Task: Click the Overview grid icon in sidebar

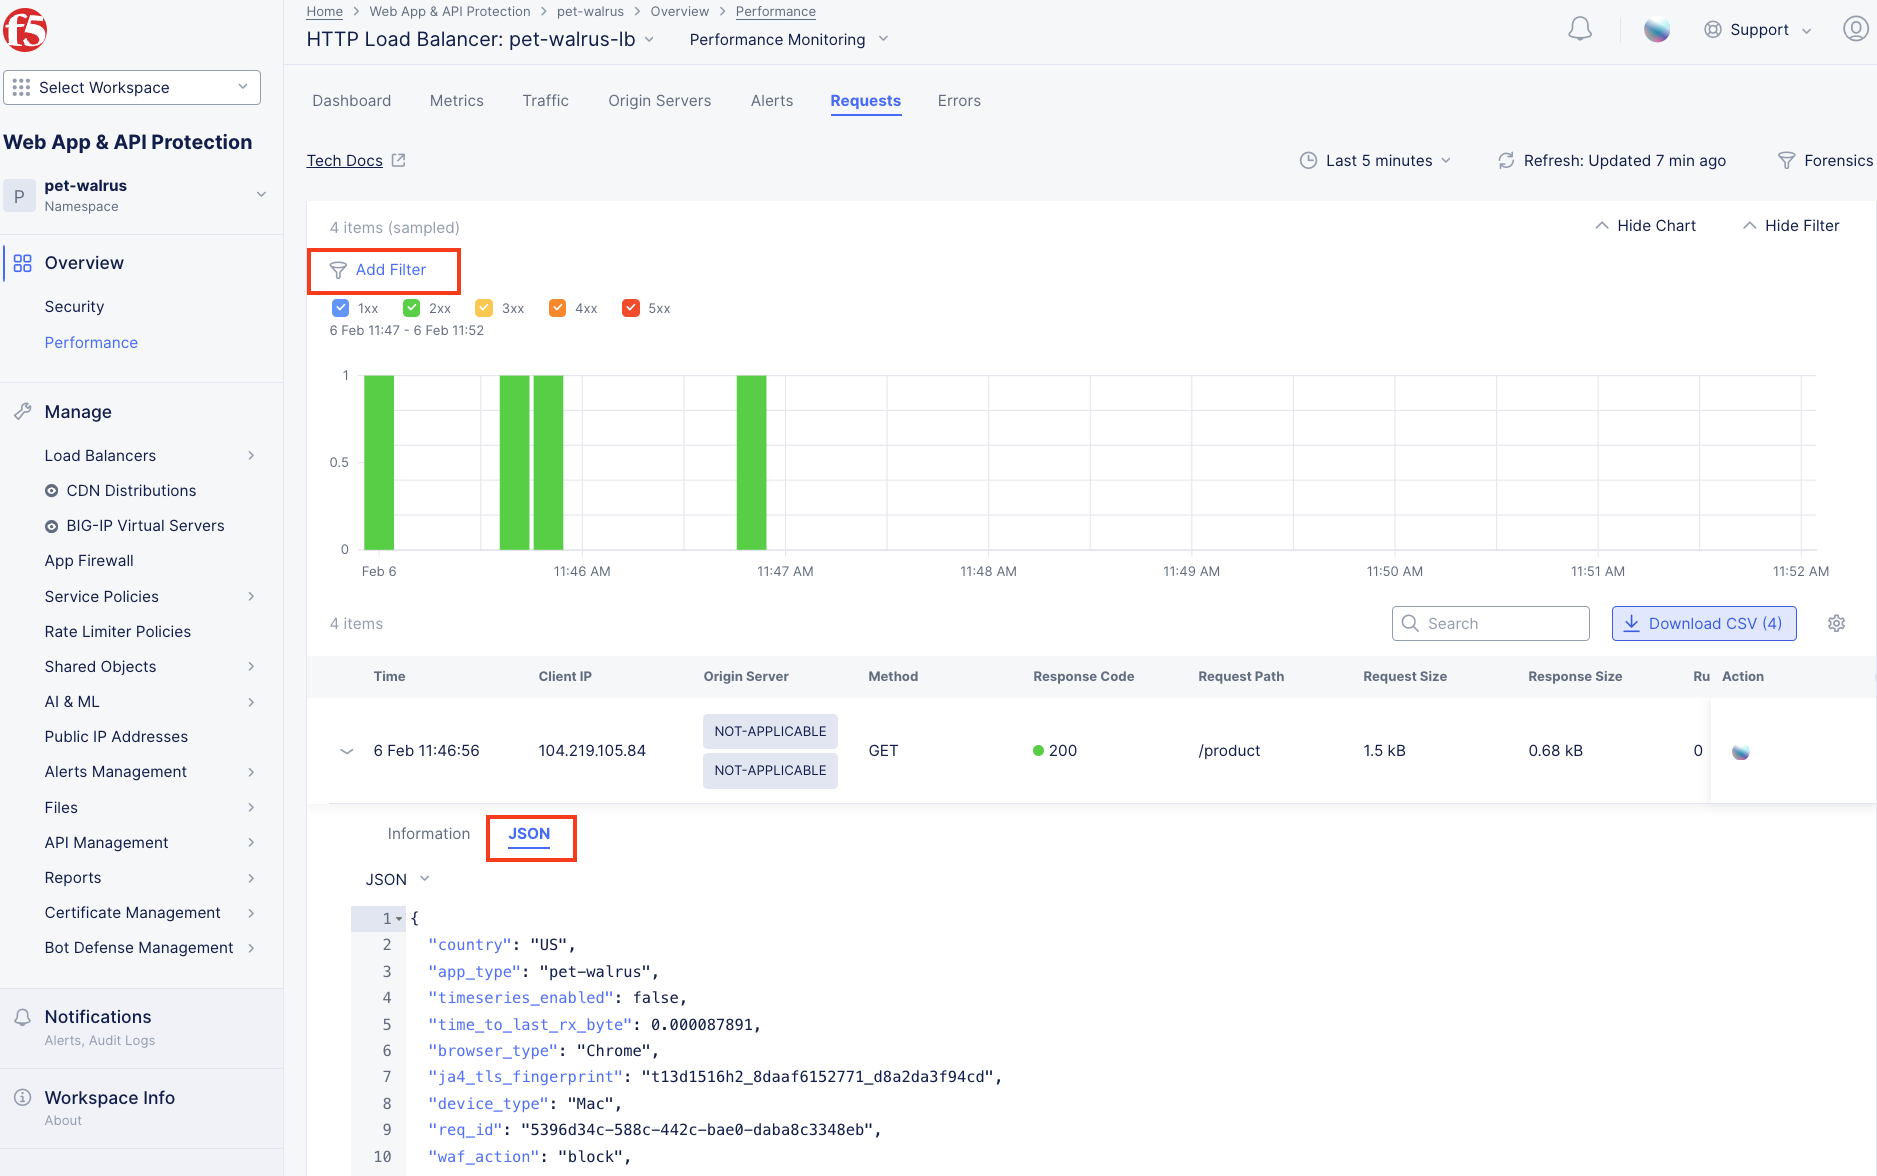Action: coord(22,263)
